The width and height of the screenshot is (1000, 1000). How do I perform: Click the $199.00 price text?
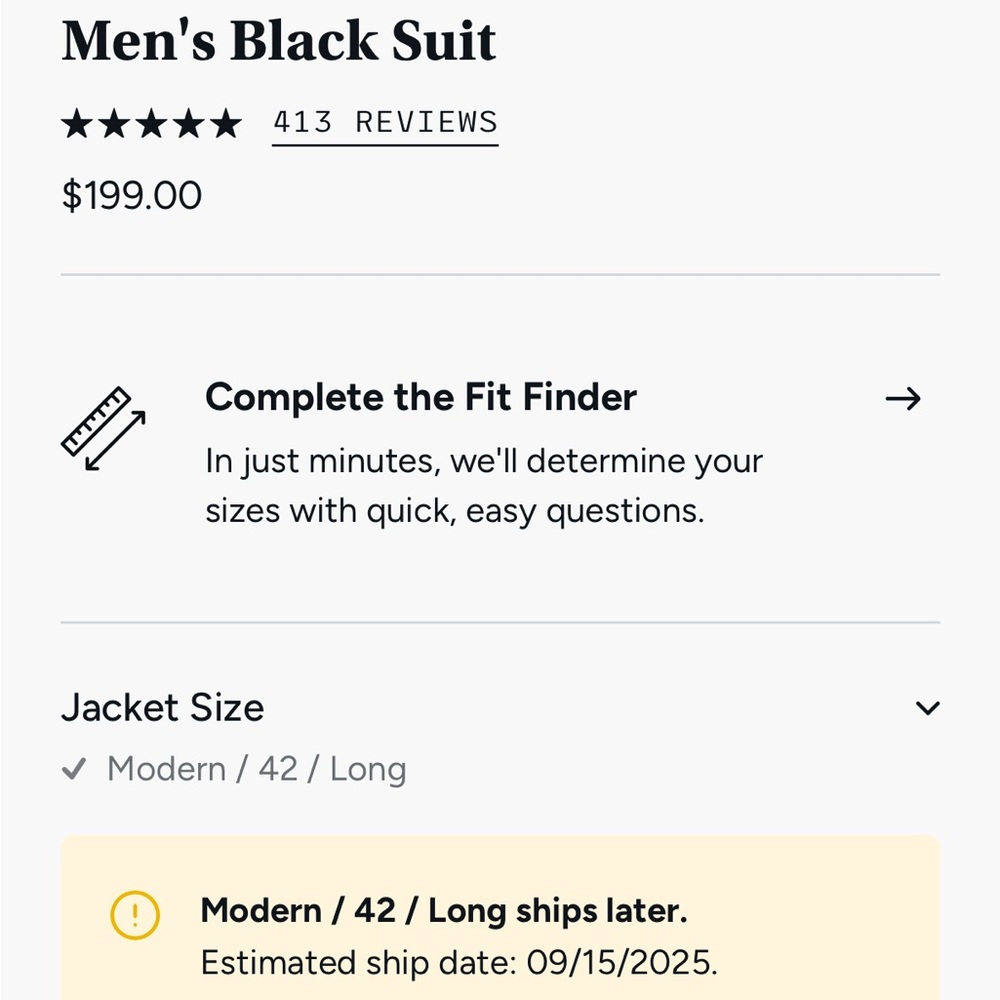pyautogui.click(x=131, y=194)
